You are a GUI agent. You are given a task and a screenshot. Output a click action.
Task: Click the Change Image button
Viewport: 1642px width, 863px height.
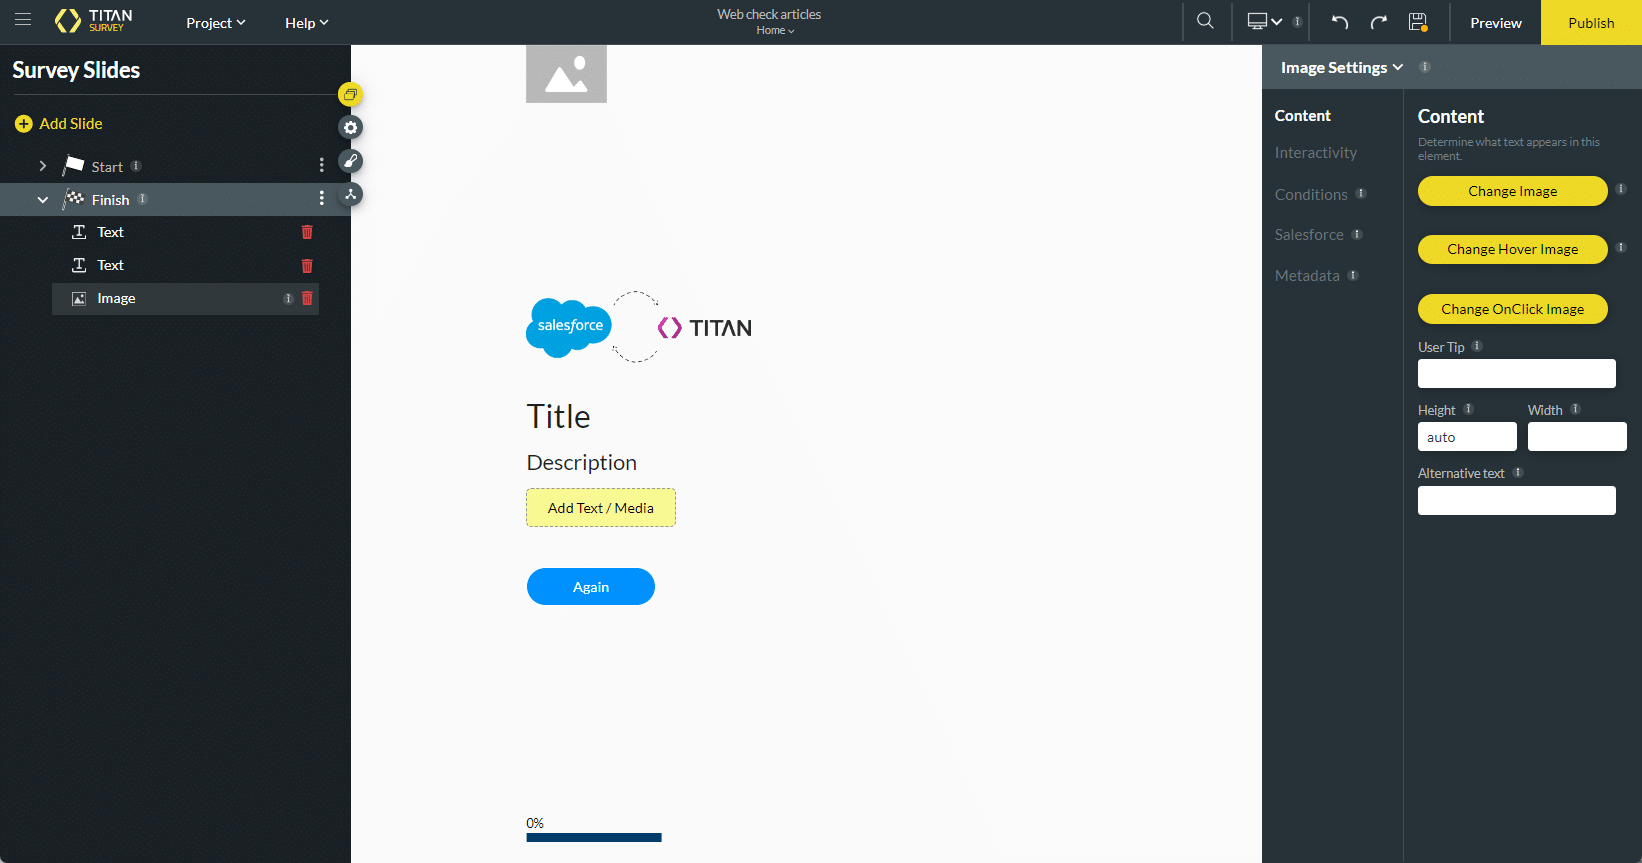(x=1512, y=191)
